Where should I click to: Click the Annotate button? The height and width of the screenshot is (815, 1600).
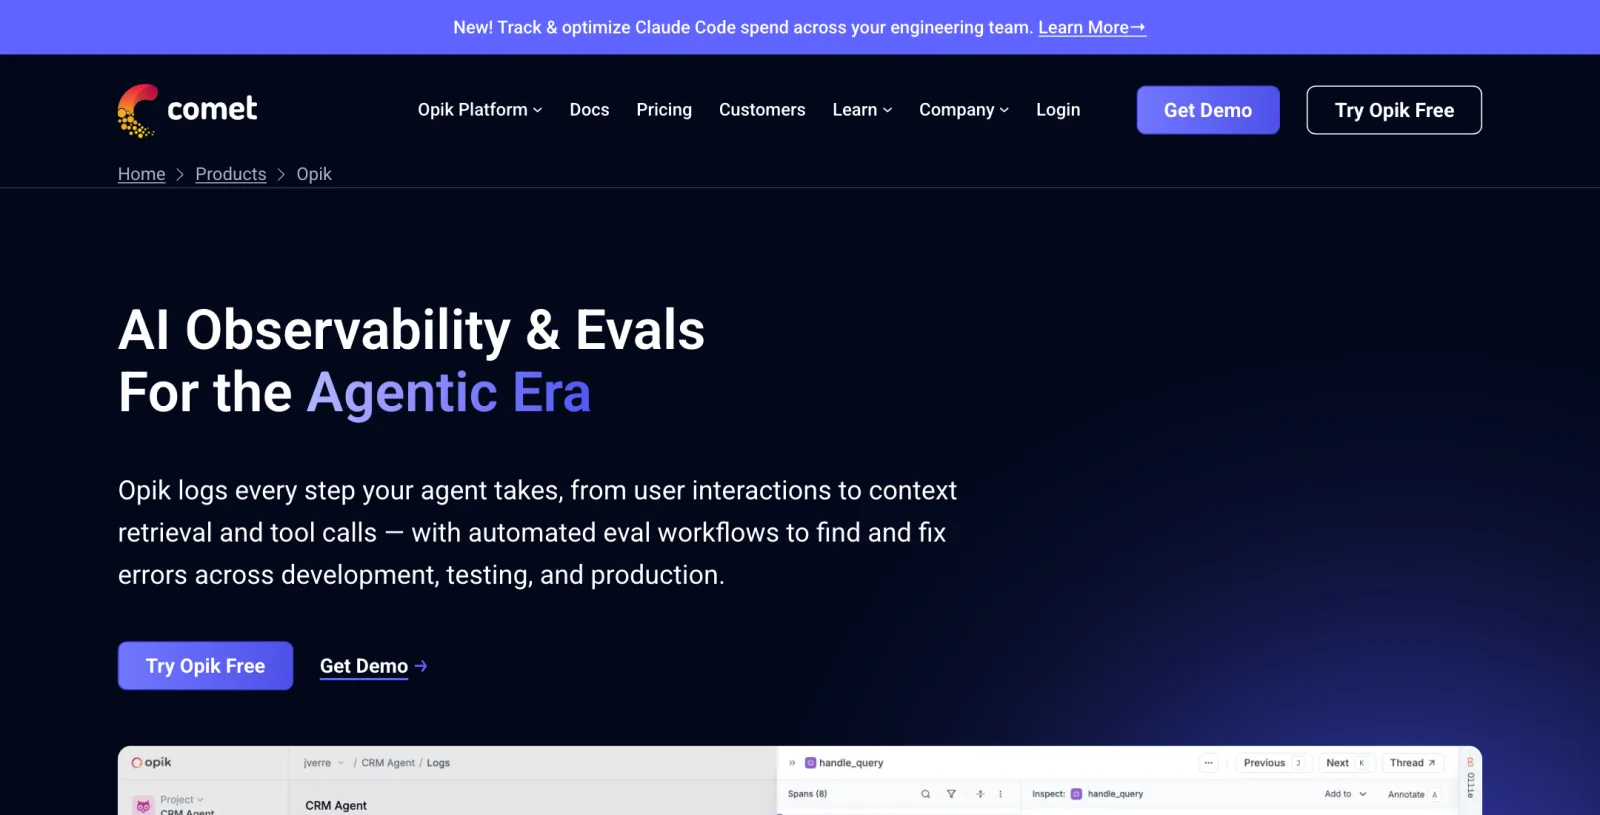[x=1412, y=794]
